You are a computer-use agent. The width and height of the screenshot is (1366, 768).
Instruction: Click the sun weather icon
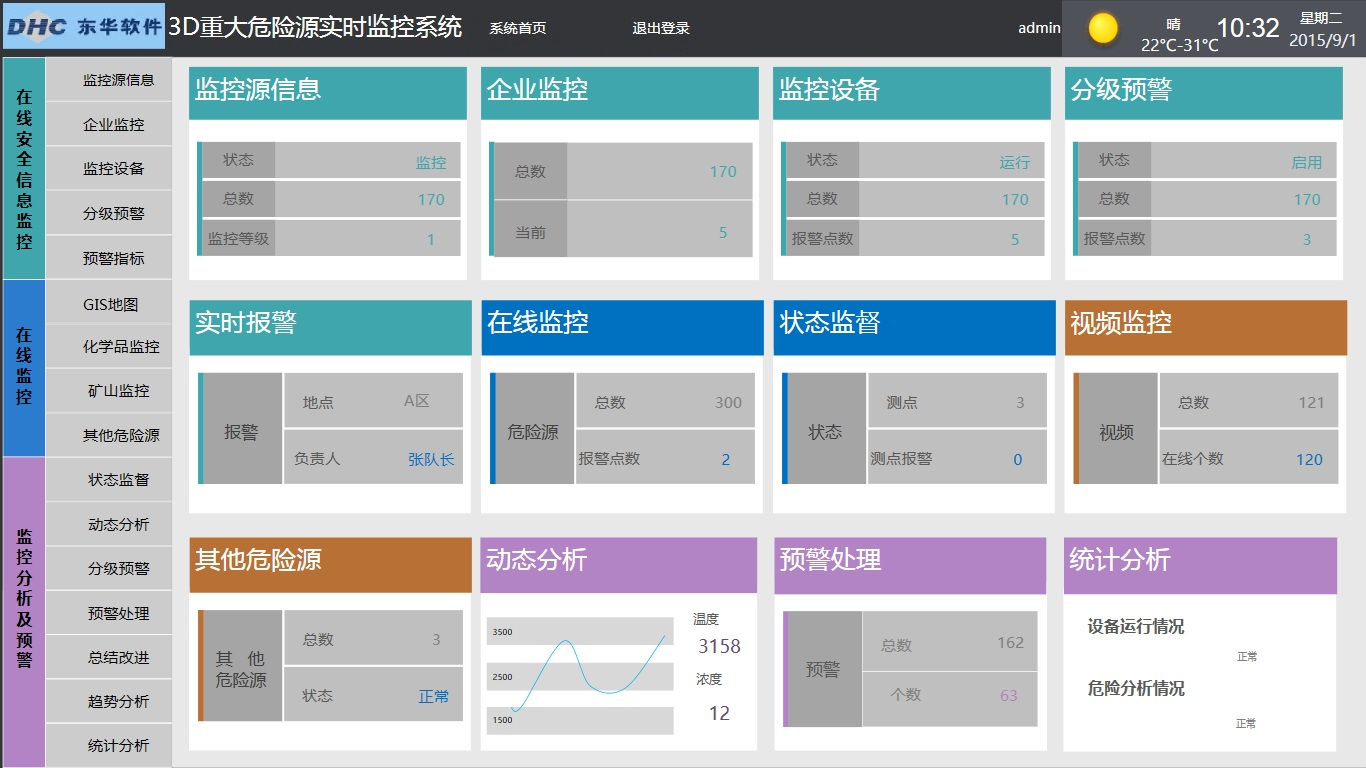(x=1103, y=28)
